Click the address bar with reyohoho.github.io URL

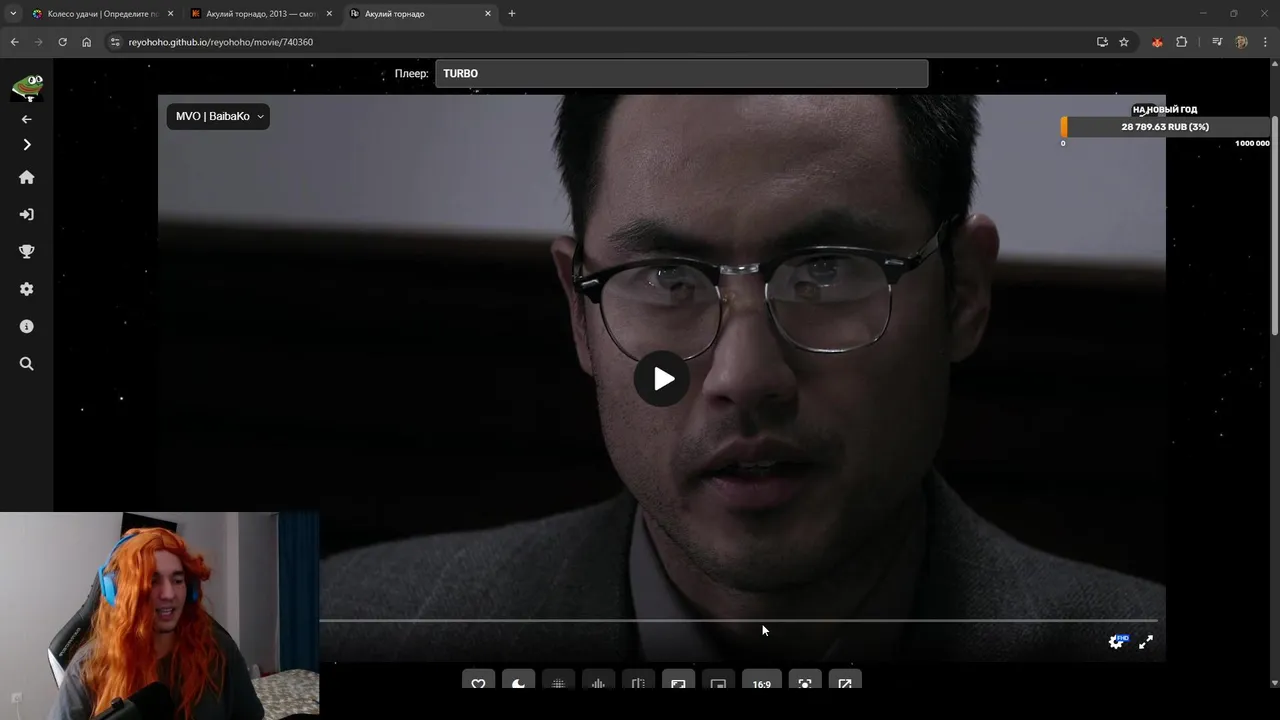[x=600, y=42]
